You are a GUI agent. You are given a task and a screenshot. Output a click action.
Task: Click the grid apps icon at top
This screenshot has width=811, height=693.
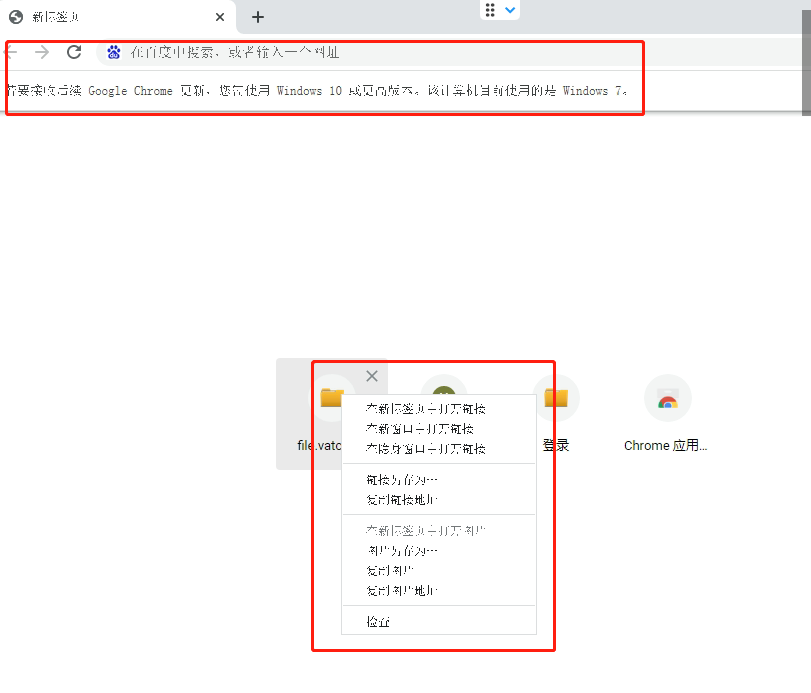[x=489, y=10]
